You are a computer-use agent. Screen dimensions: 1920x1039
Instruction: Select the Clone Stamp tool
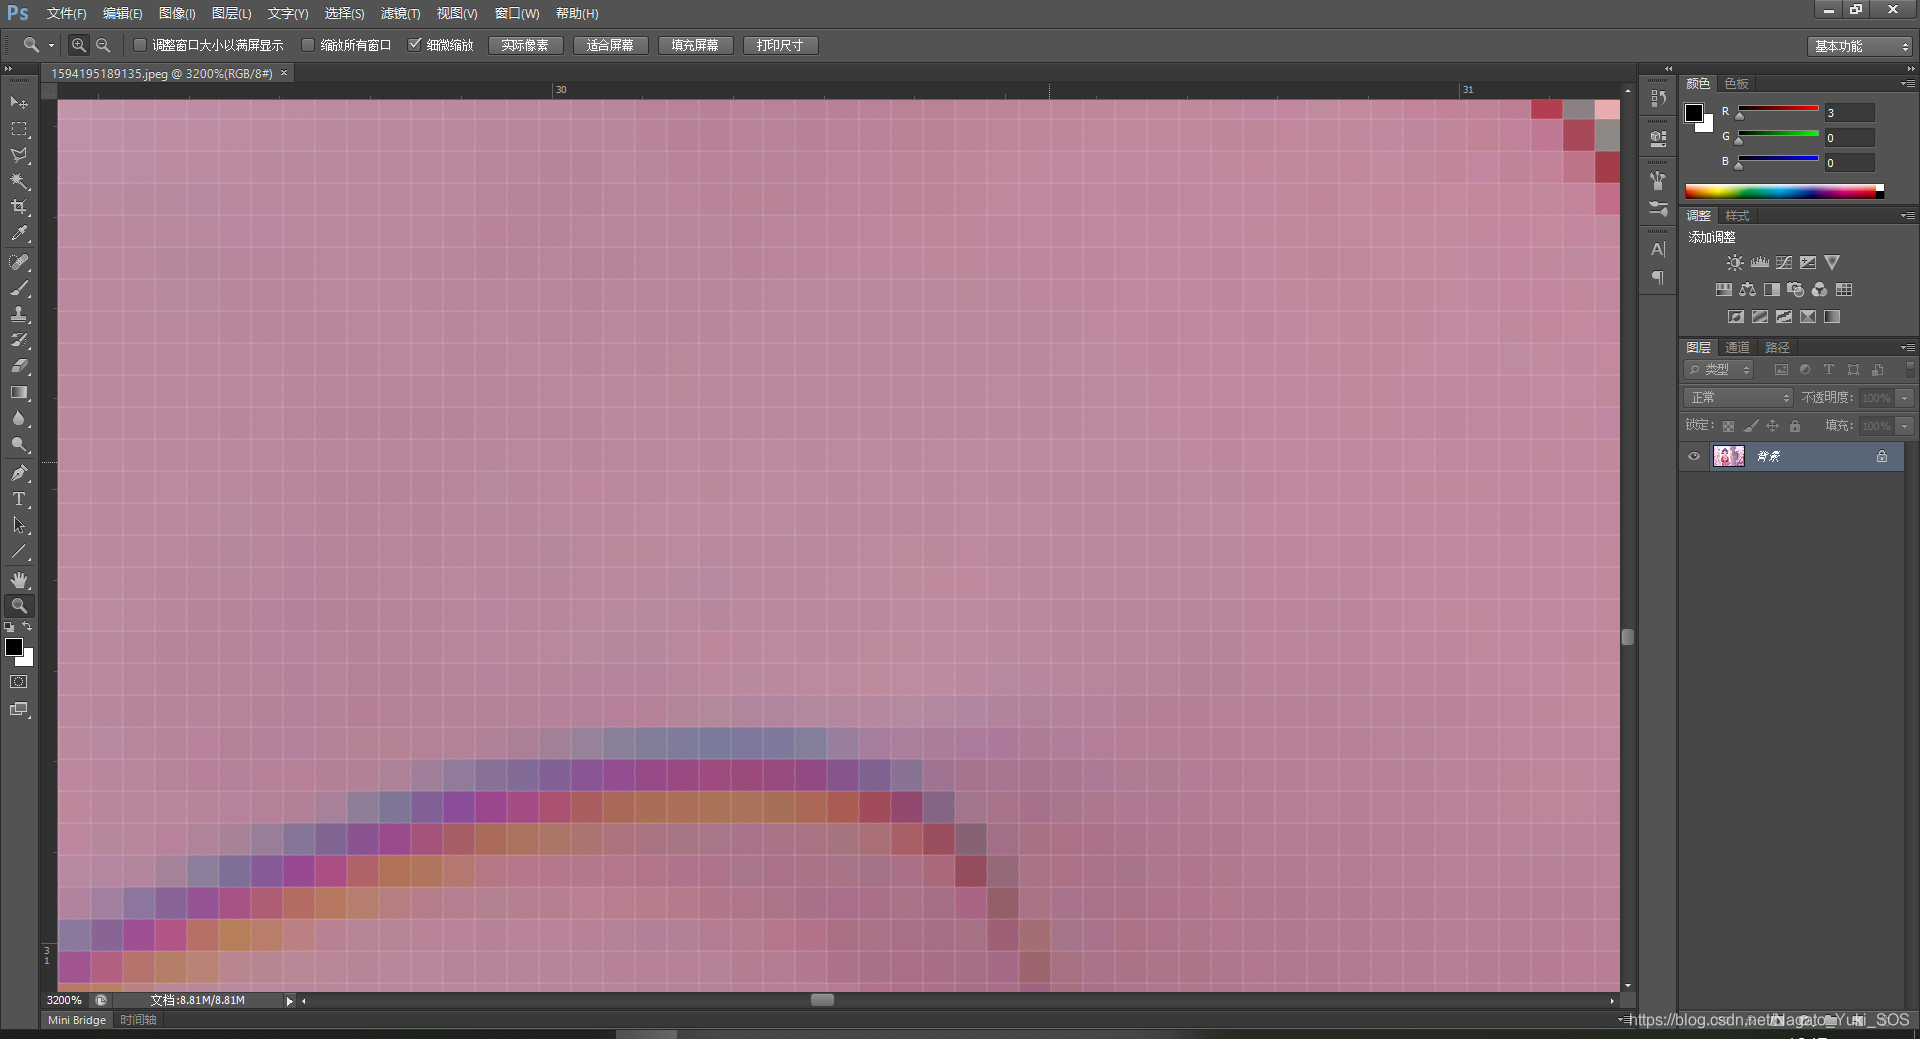[x=19, y=314]
